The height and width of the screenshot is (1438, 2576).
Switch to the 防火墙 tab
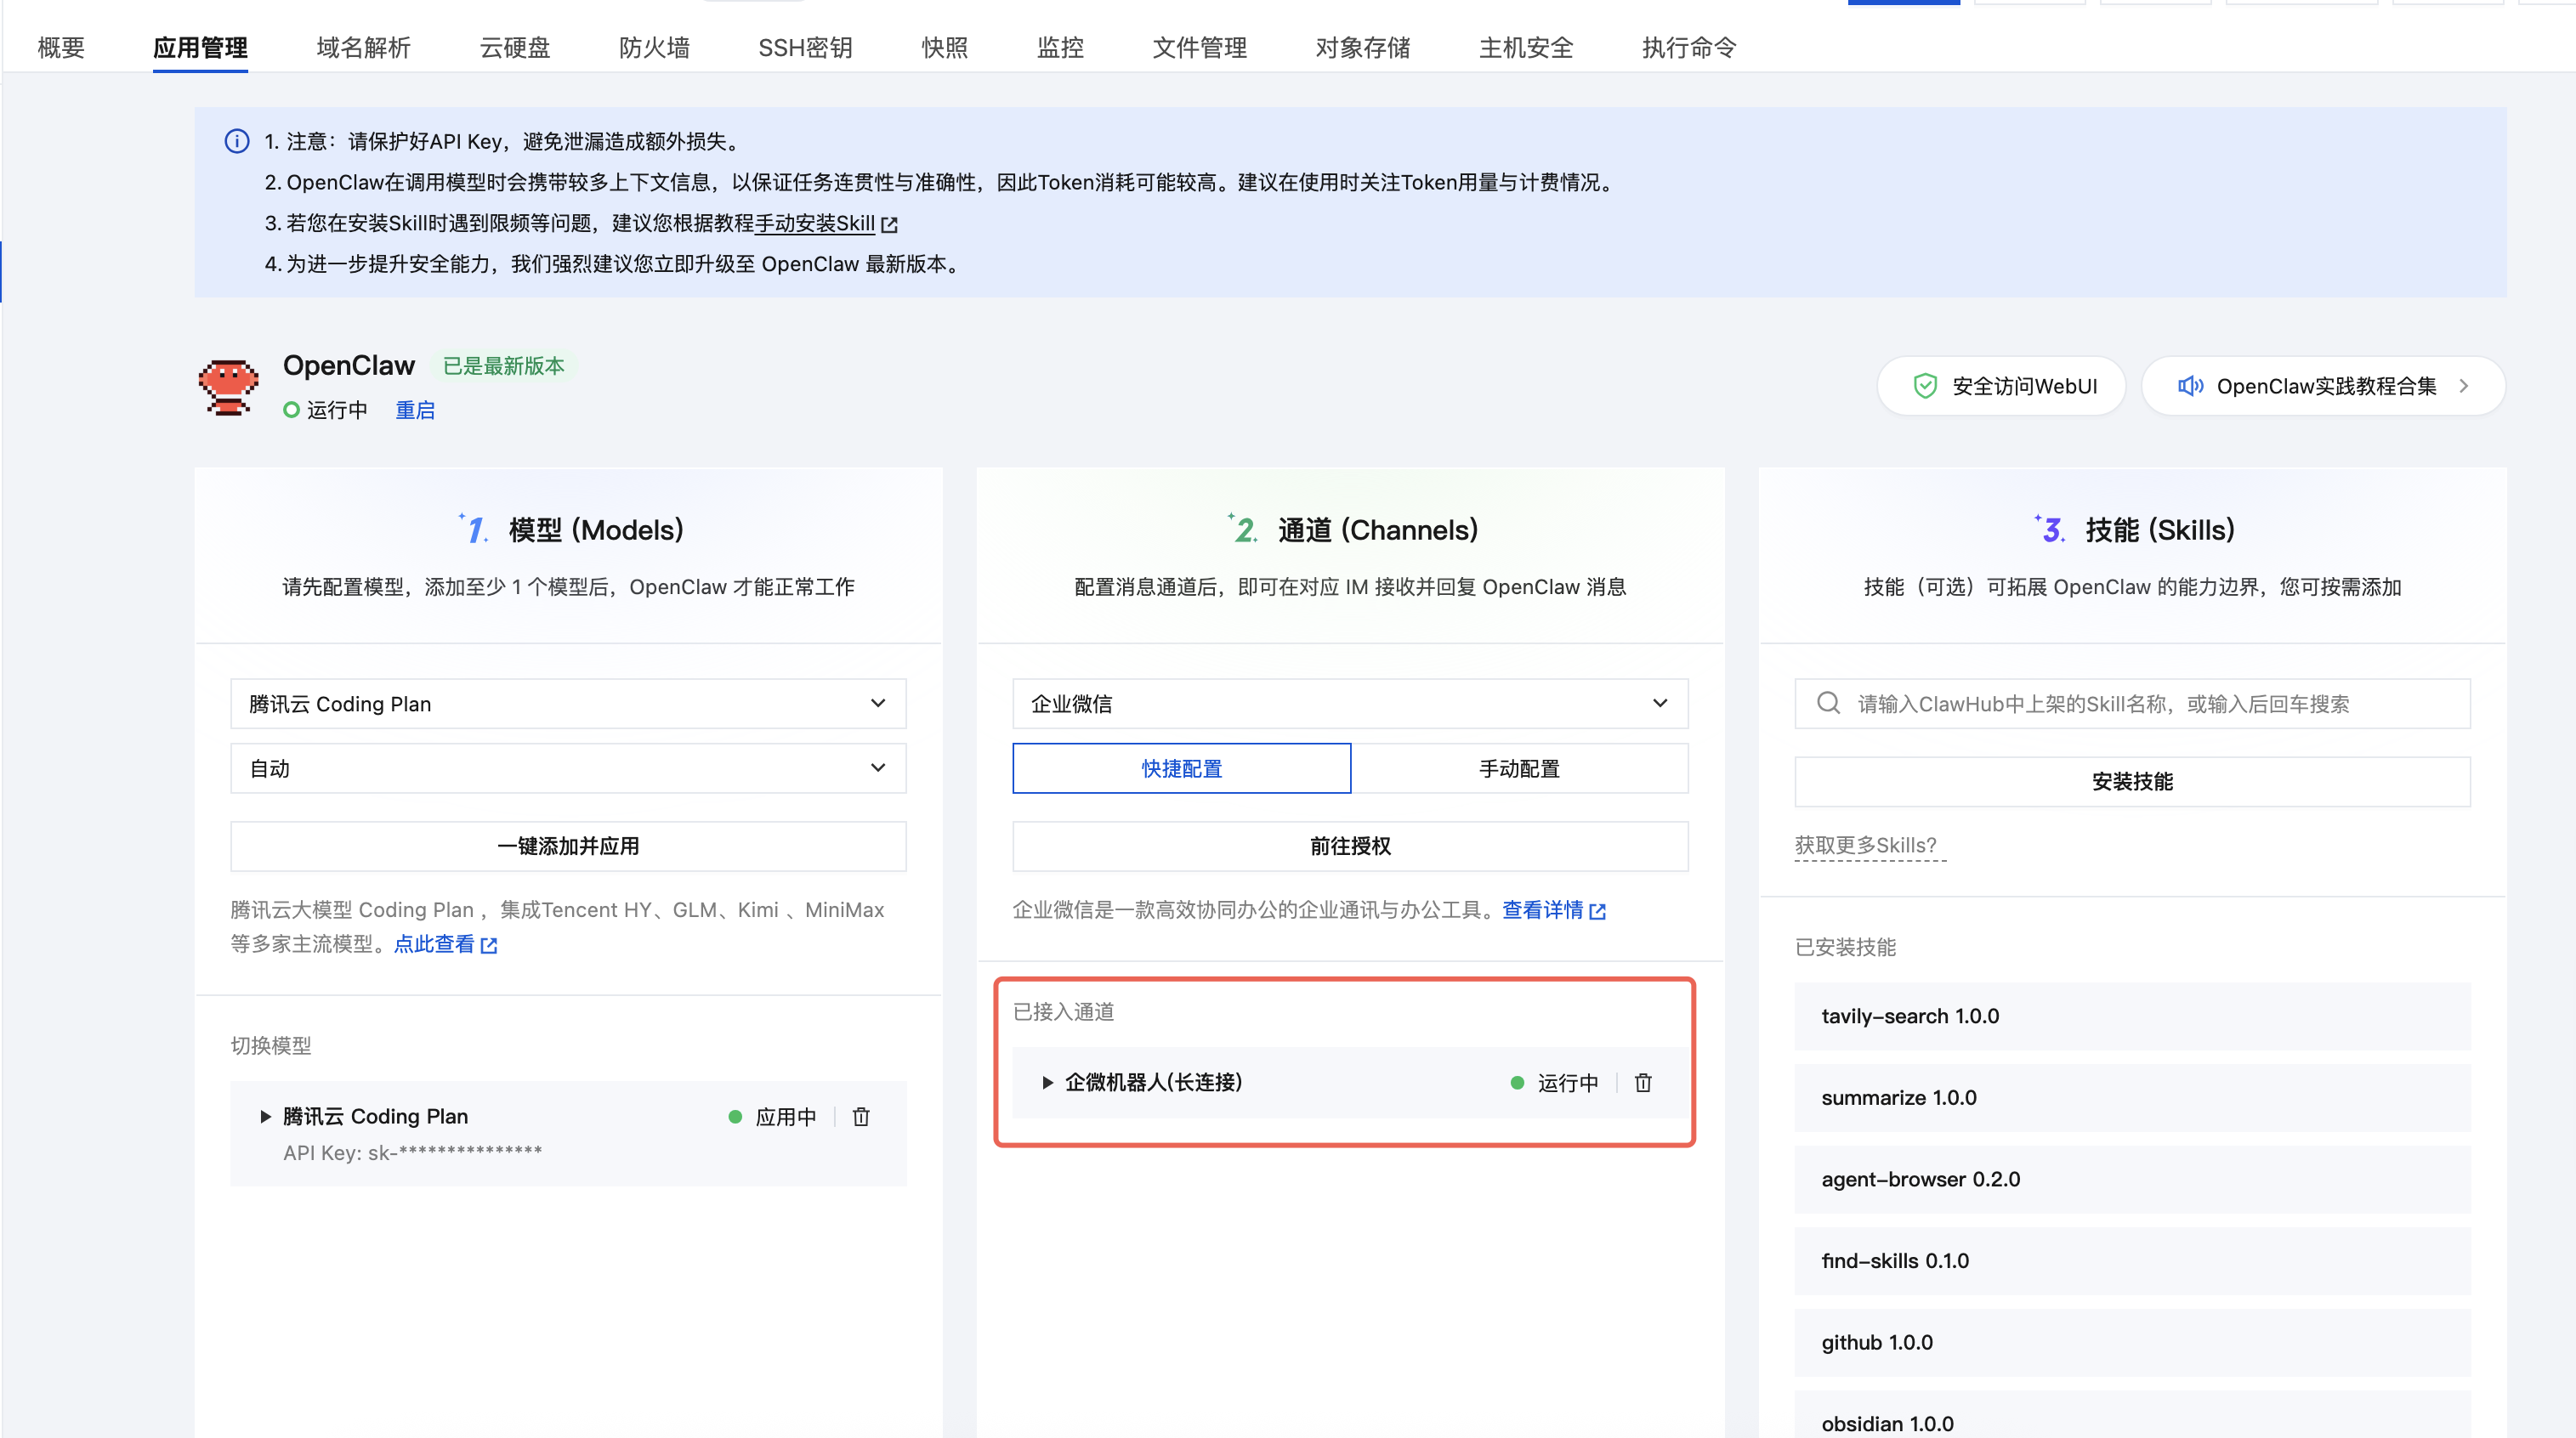coord(654,47)
